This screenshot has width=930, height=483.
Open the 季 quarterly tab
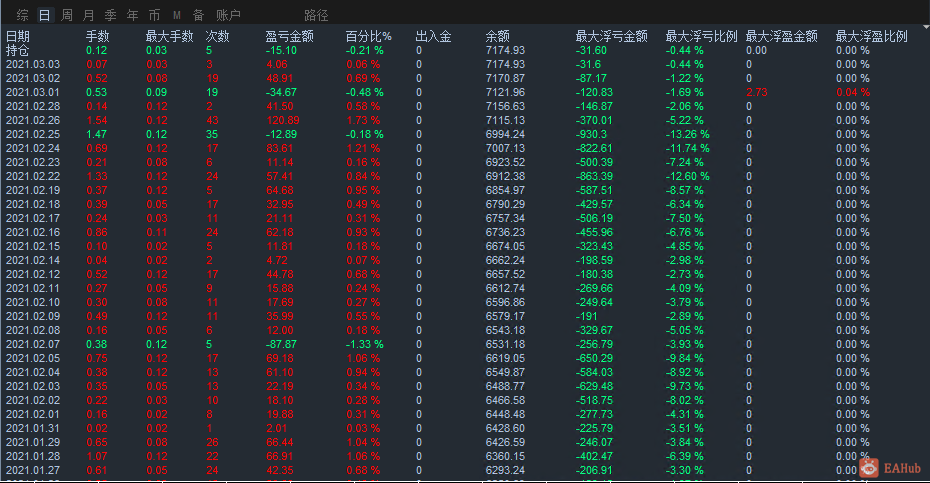coord(110,15)
